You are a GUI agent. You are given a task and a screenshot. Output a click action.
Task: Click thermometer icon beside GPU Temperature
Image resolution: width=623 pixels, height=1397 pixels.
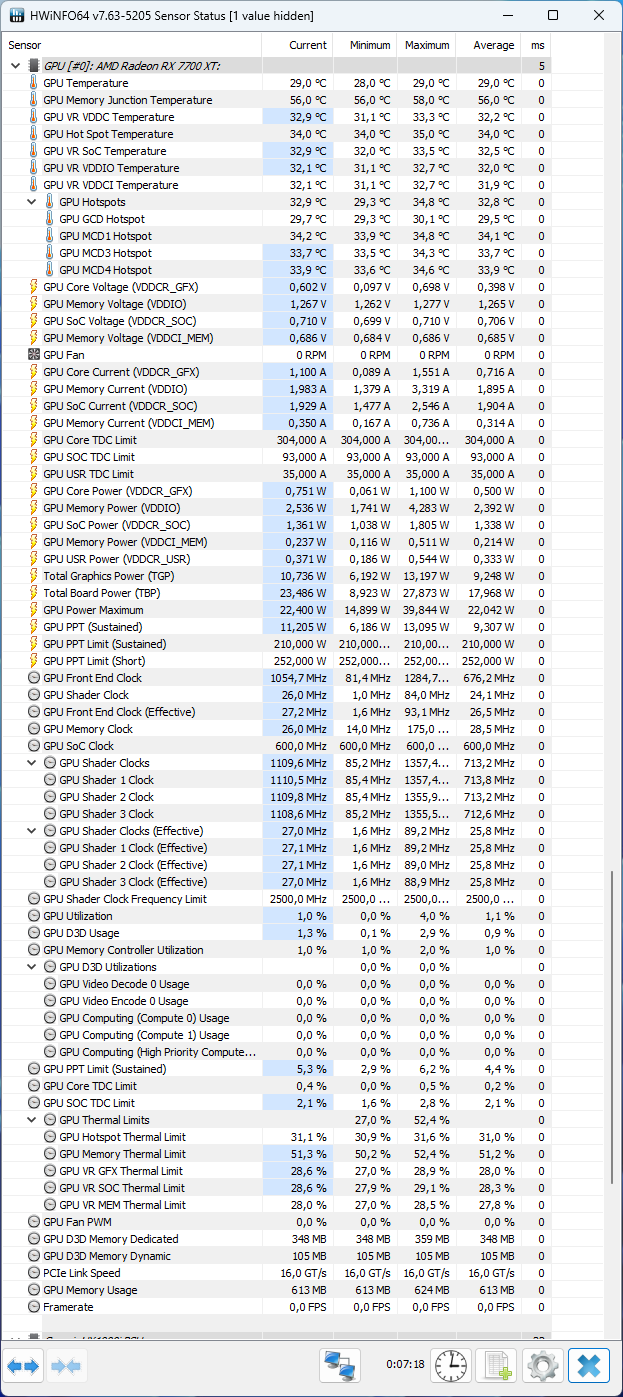[x=34, y=83]
